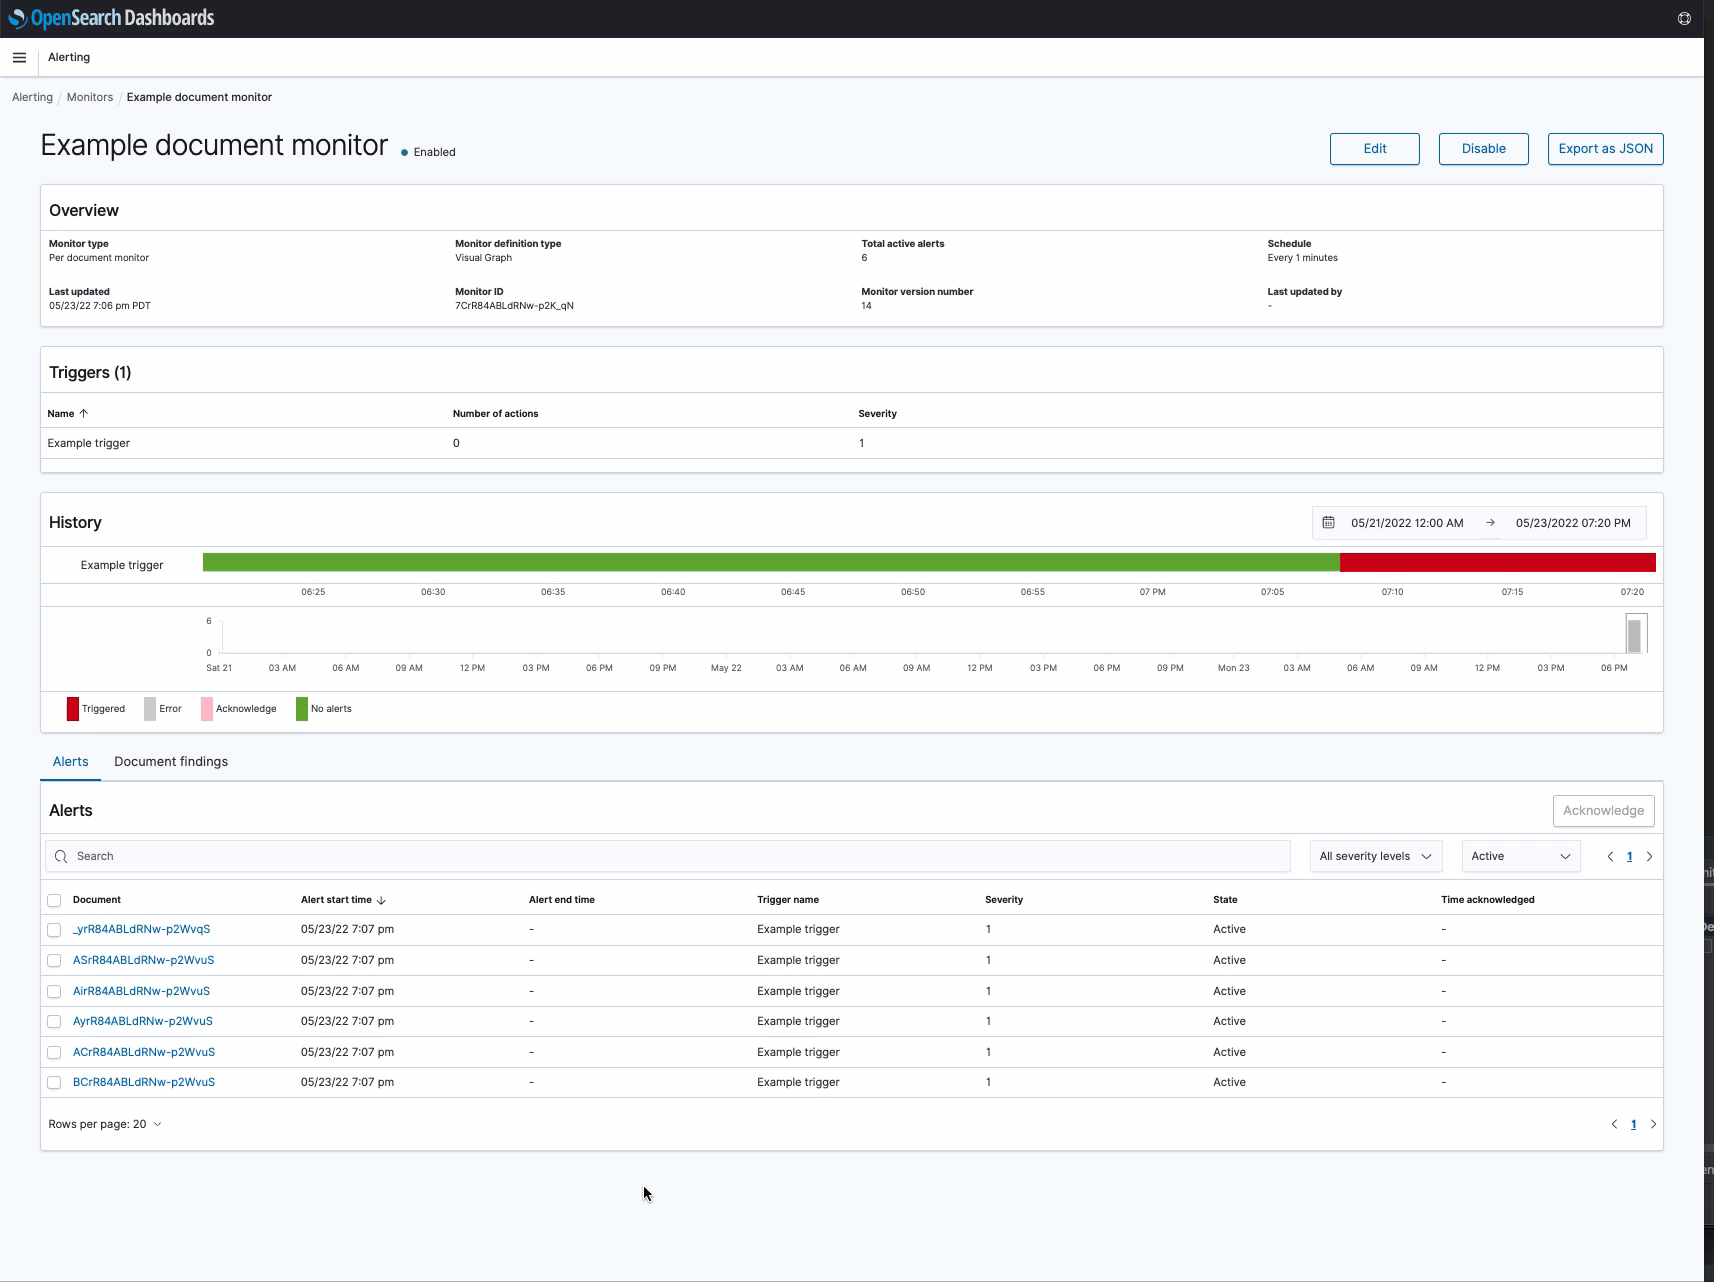Open document ASrR84ABLdRNw-p2WvuS link
Viewport: 1714px width, 1282px height.
point(143,960)
